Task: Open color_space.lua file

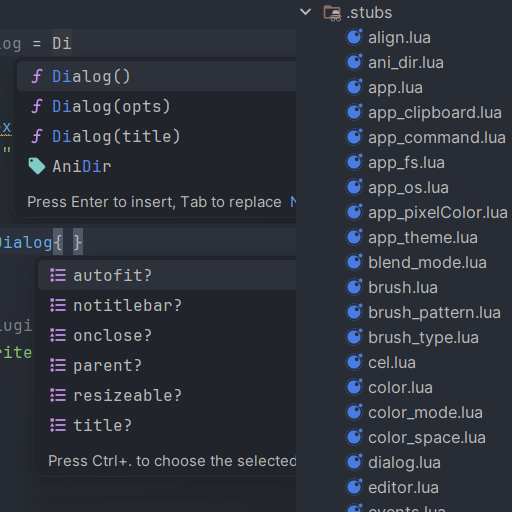Action: pos(427,437)
